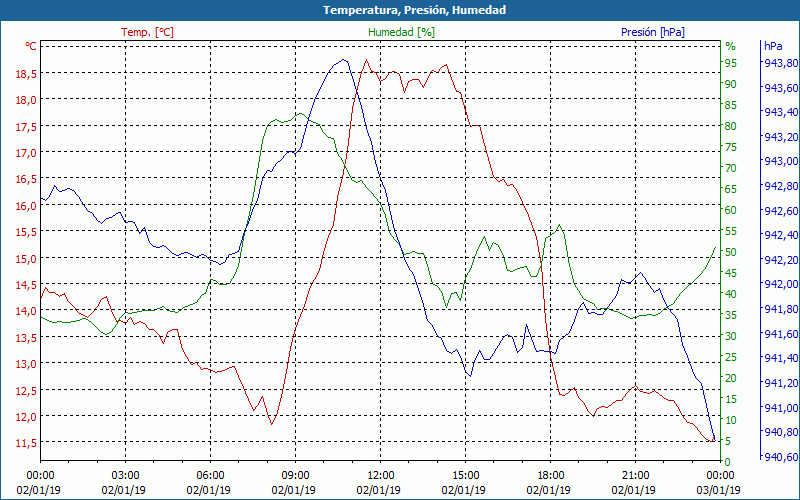Click humidity axis value 50
Viewport: 800px width, 500px height.
pos(731,252)
